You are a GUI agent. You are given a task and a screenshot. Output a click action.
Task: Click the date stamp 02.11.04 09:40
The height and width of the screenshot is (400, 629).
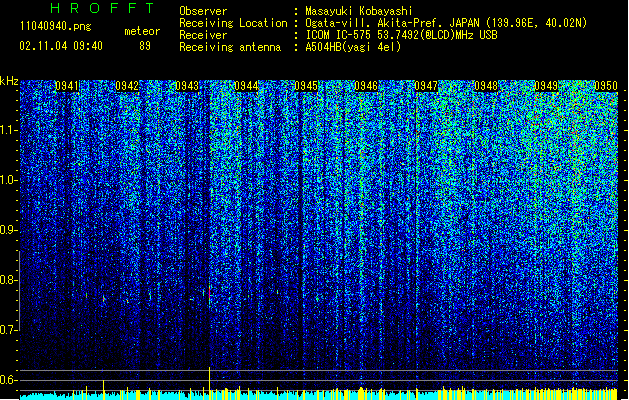[x=61, y=46]
